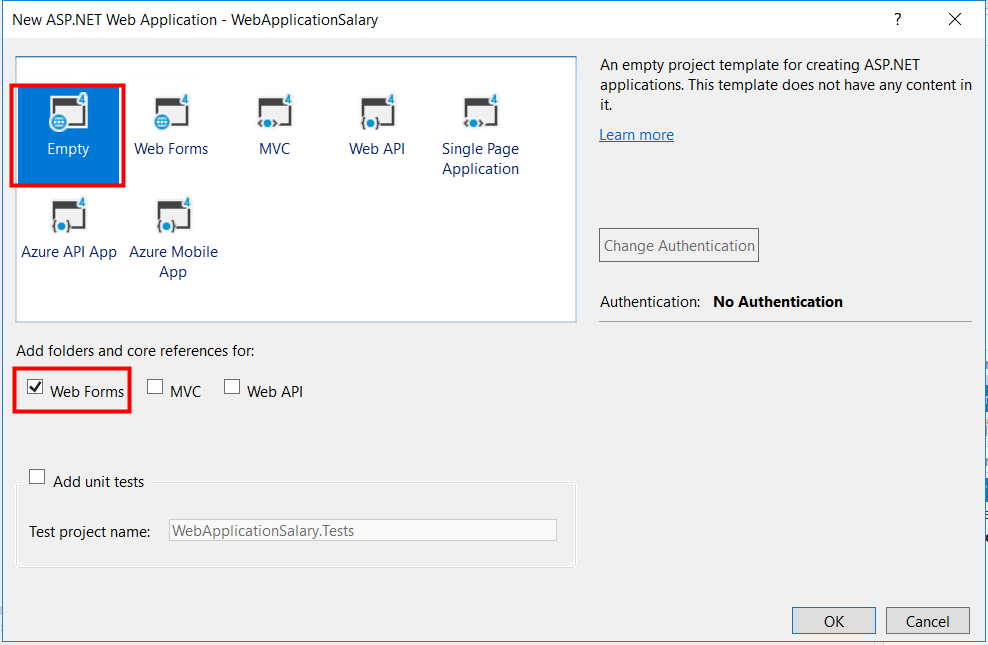Open the dialog help question mark
Image resolution: width=988 pixels, height=645 pixels.
tap(898, 20)
